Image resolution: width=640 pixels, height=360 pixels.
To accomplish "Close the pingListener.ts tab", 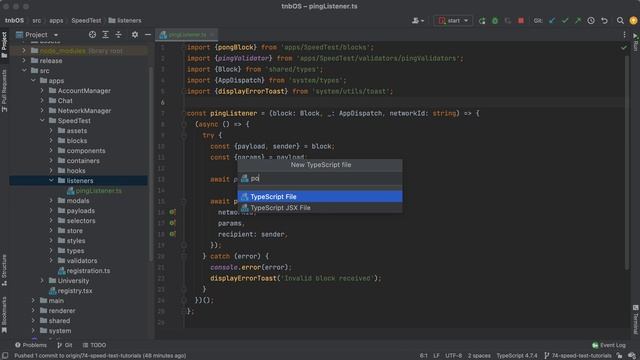I will [x=212, y=35].
